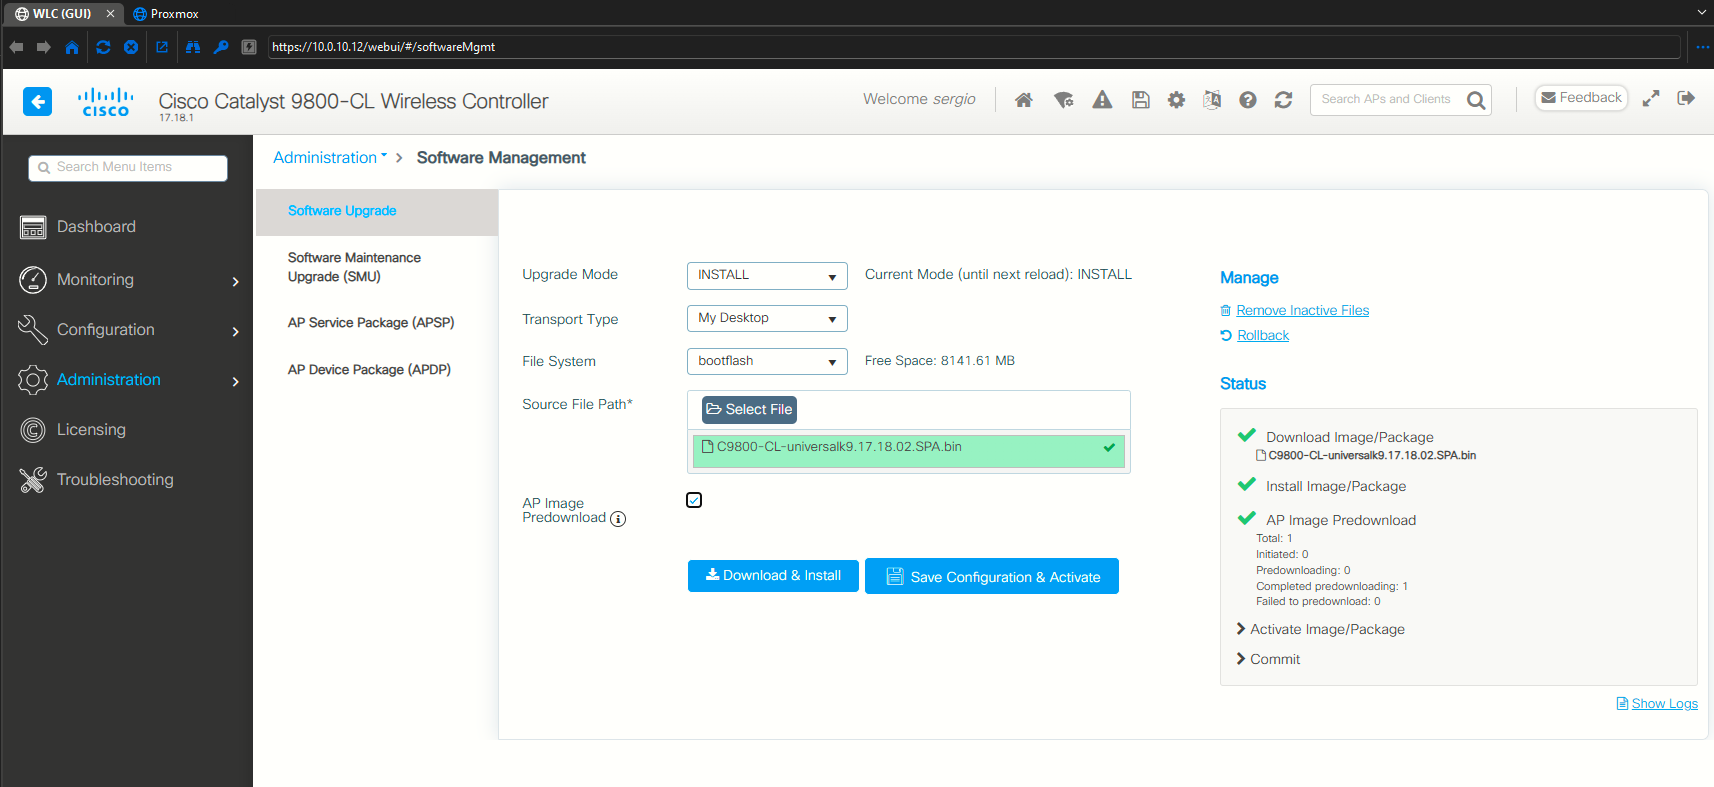Click the Download Image/Package status entry

(1349, 438)
